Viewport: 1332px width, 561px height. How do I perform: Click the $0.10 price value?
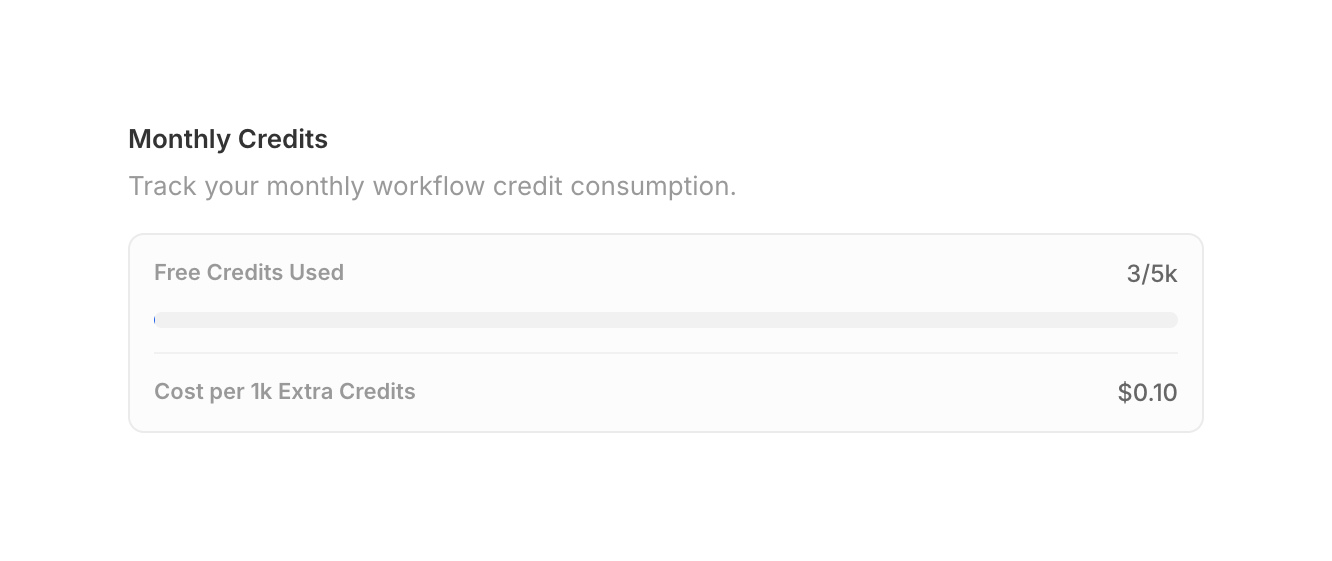click(x=1147, y=393)
